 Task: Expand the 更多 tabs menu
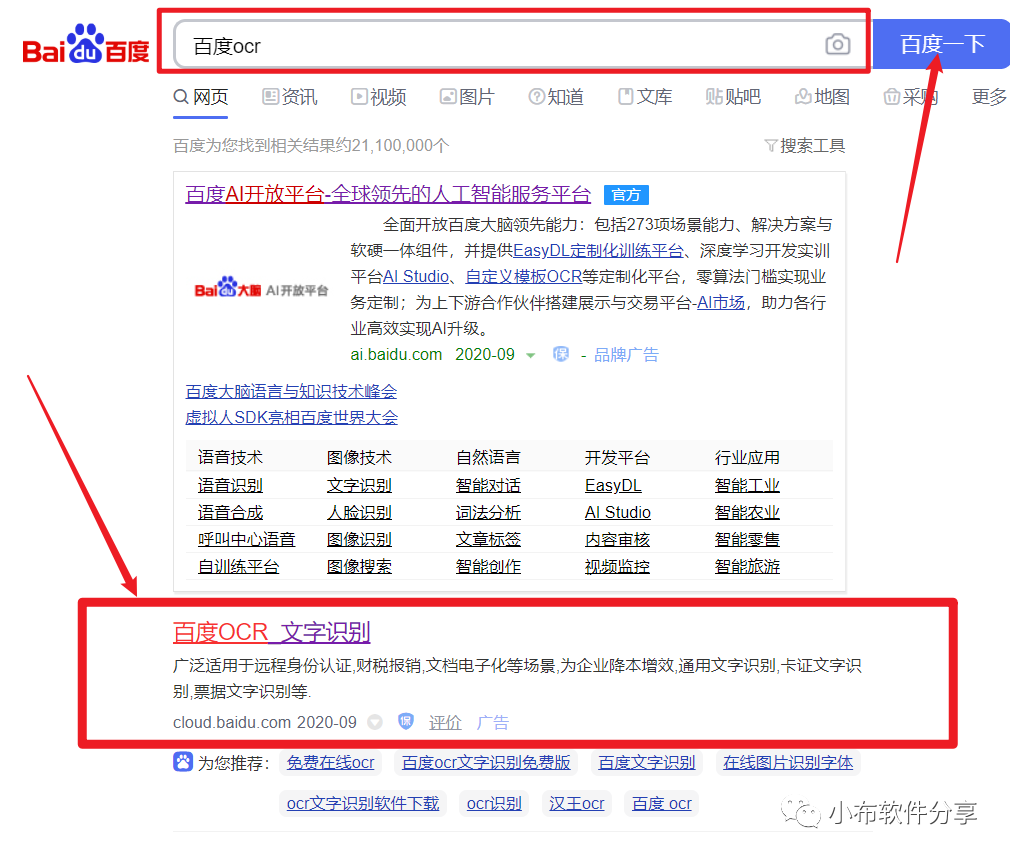[989, 97]
